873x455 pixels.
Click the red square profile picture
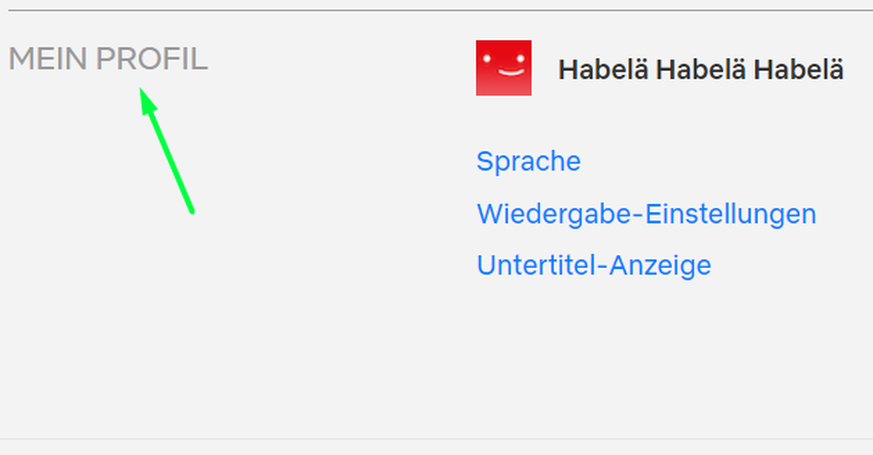click(x=503, y=68)
